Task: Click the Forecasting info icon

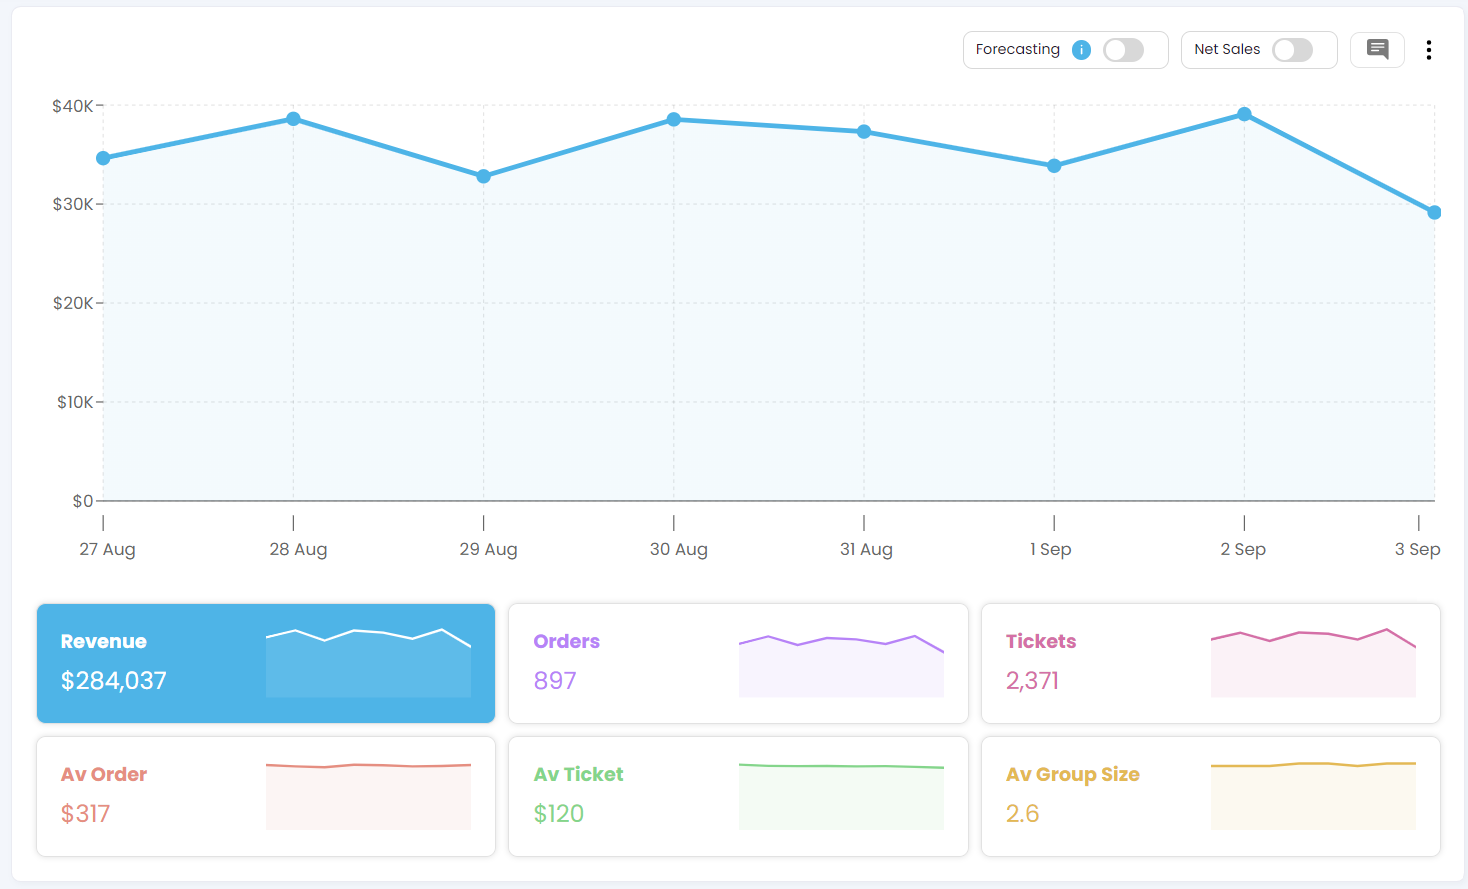Action: tap(1081, 50)
